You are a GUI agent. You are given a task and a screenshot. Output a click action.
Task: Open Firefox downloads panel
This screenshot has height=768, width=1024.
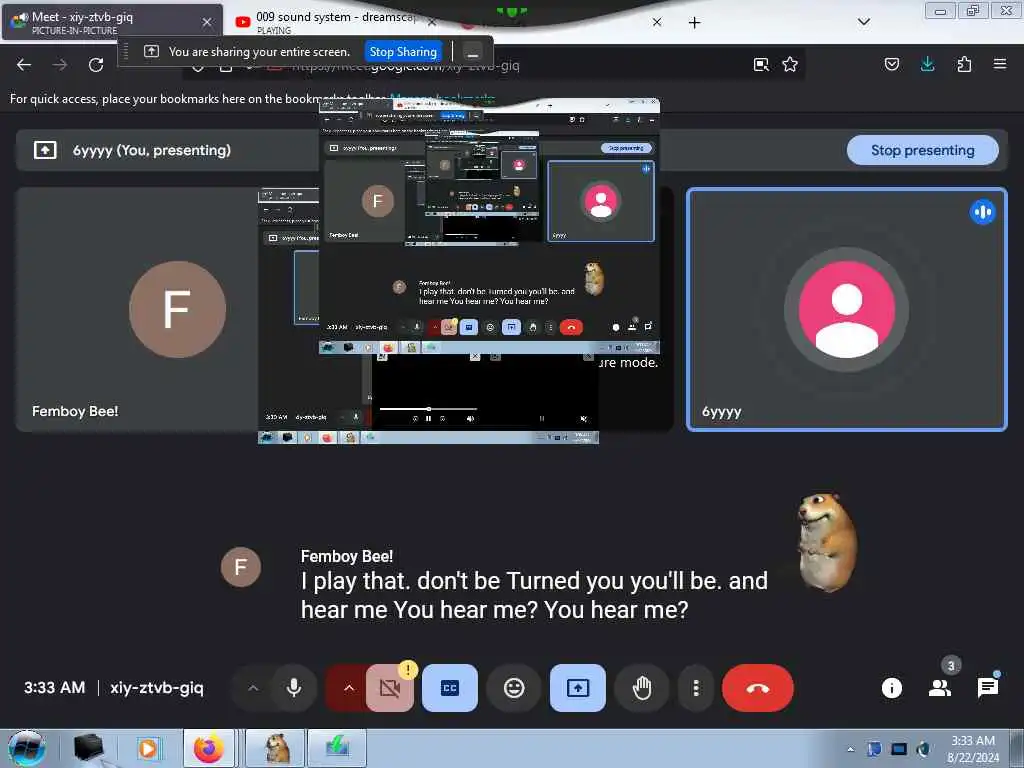[x=927, y=64]
